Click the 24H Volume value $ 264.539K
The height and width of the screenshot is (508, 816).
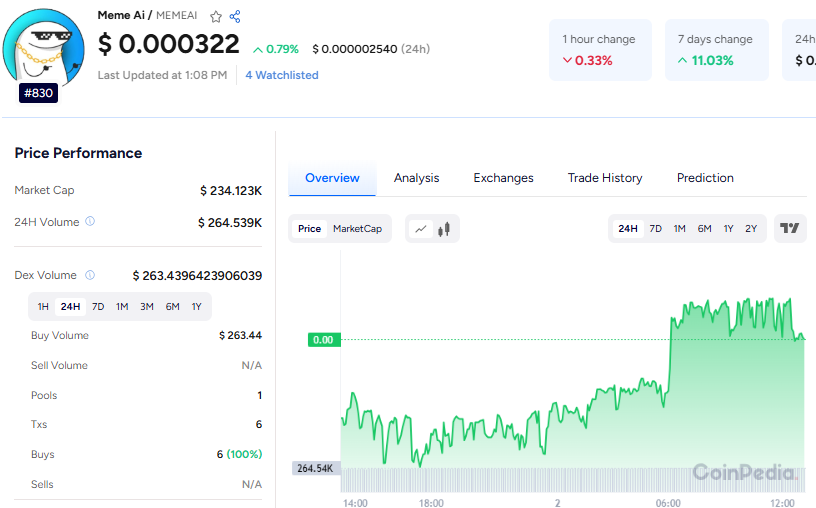tap(230, 222)
